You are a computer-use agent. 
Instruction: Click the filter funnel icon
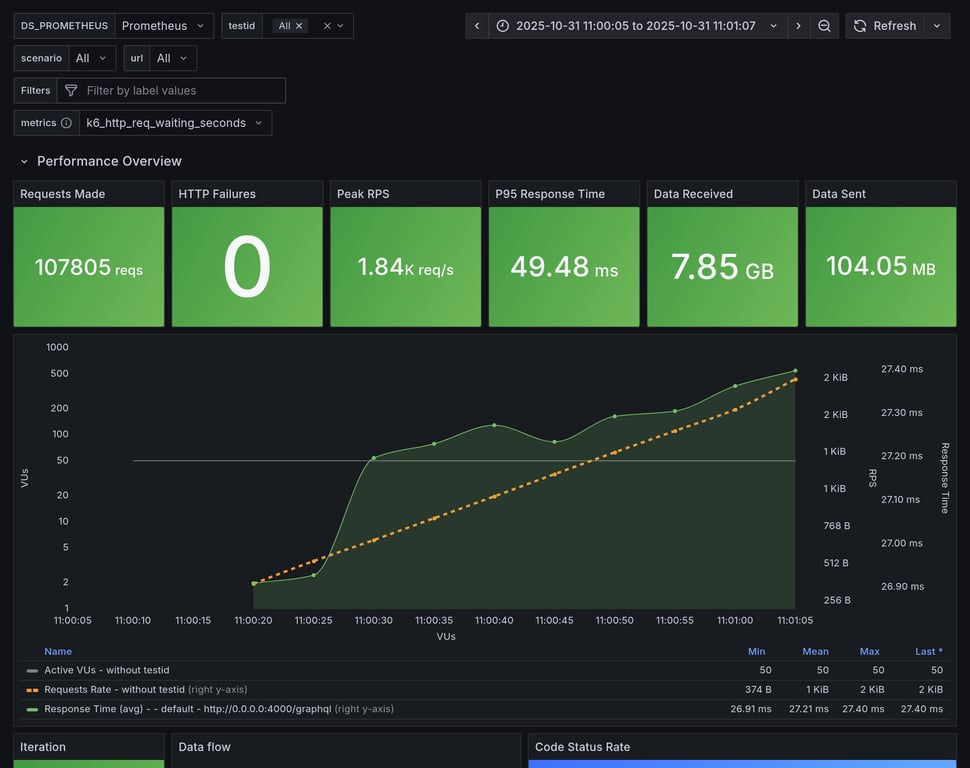coord(71,91)
